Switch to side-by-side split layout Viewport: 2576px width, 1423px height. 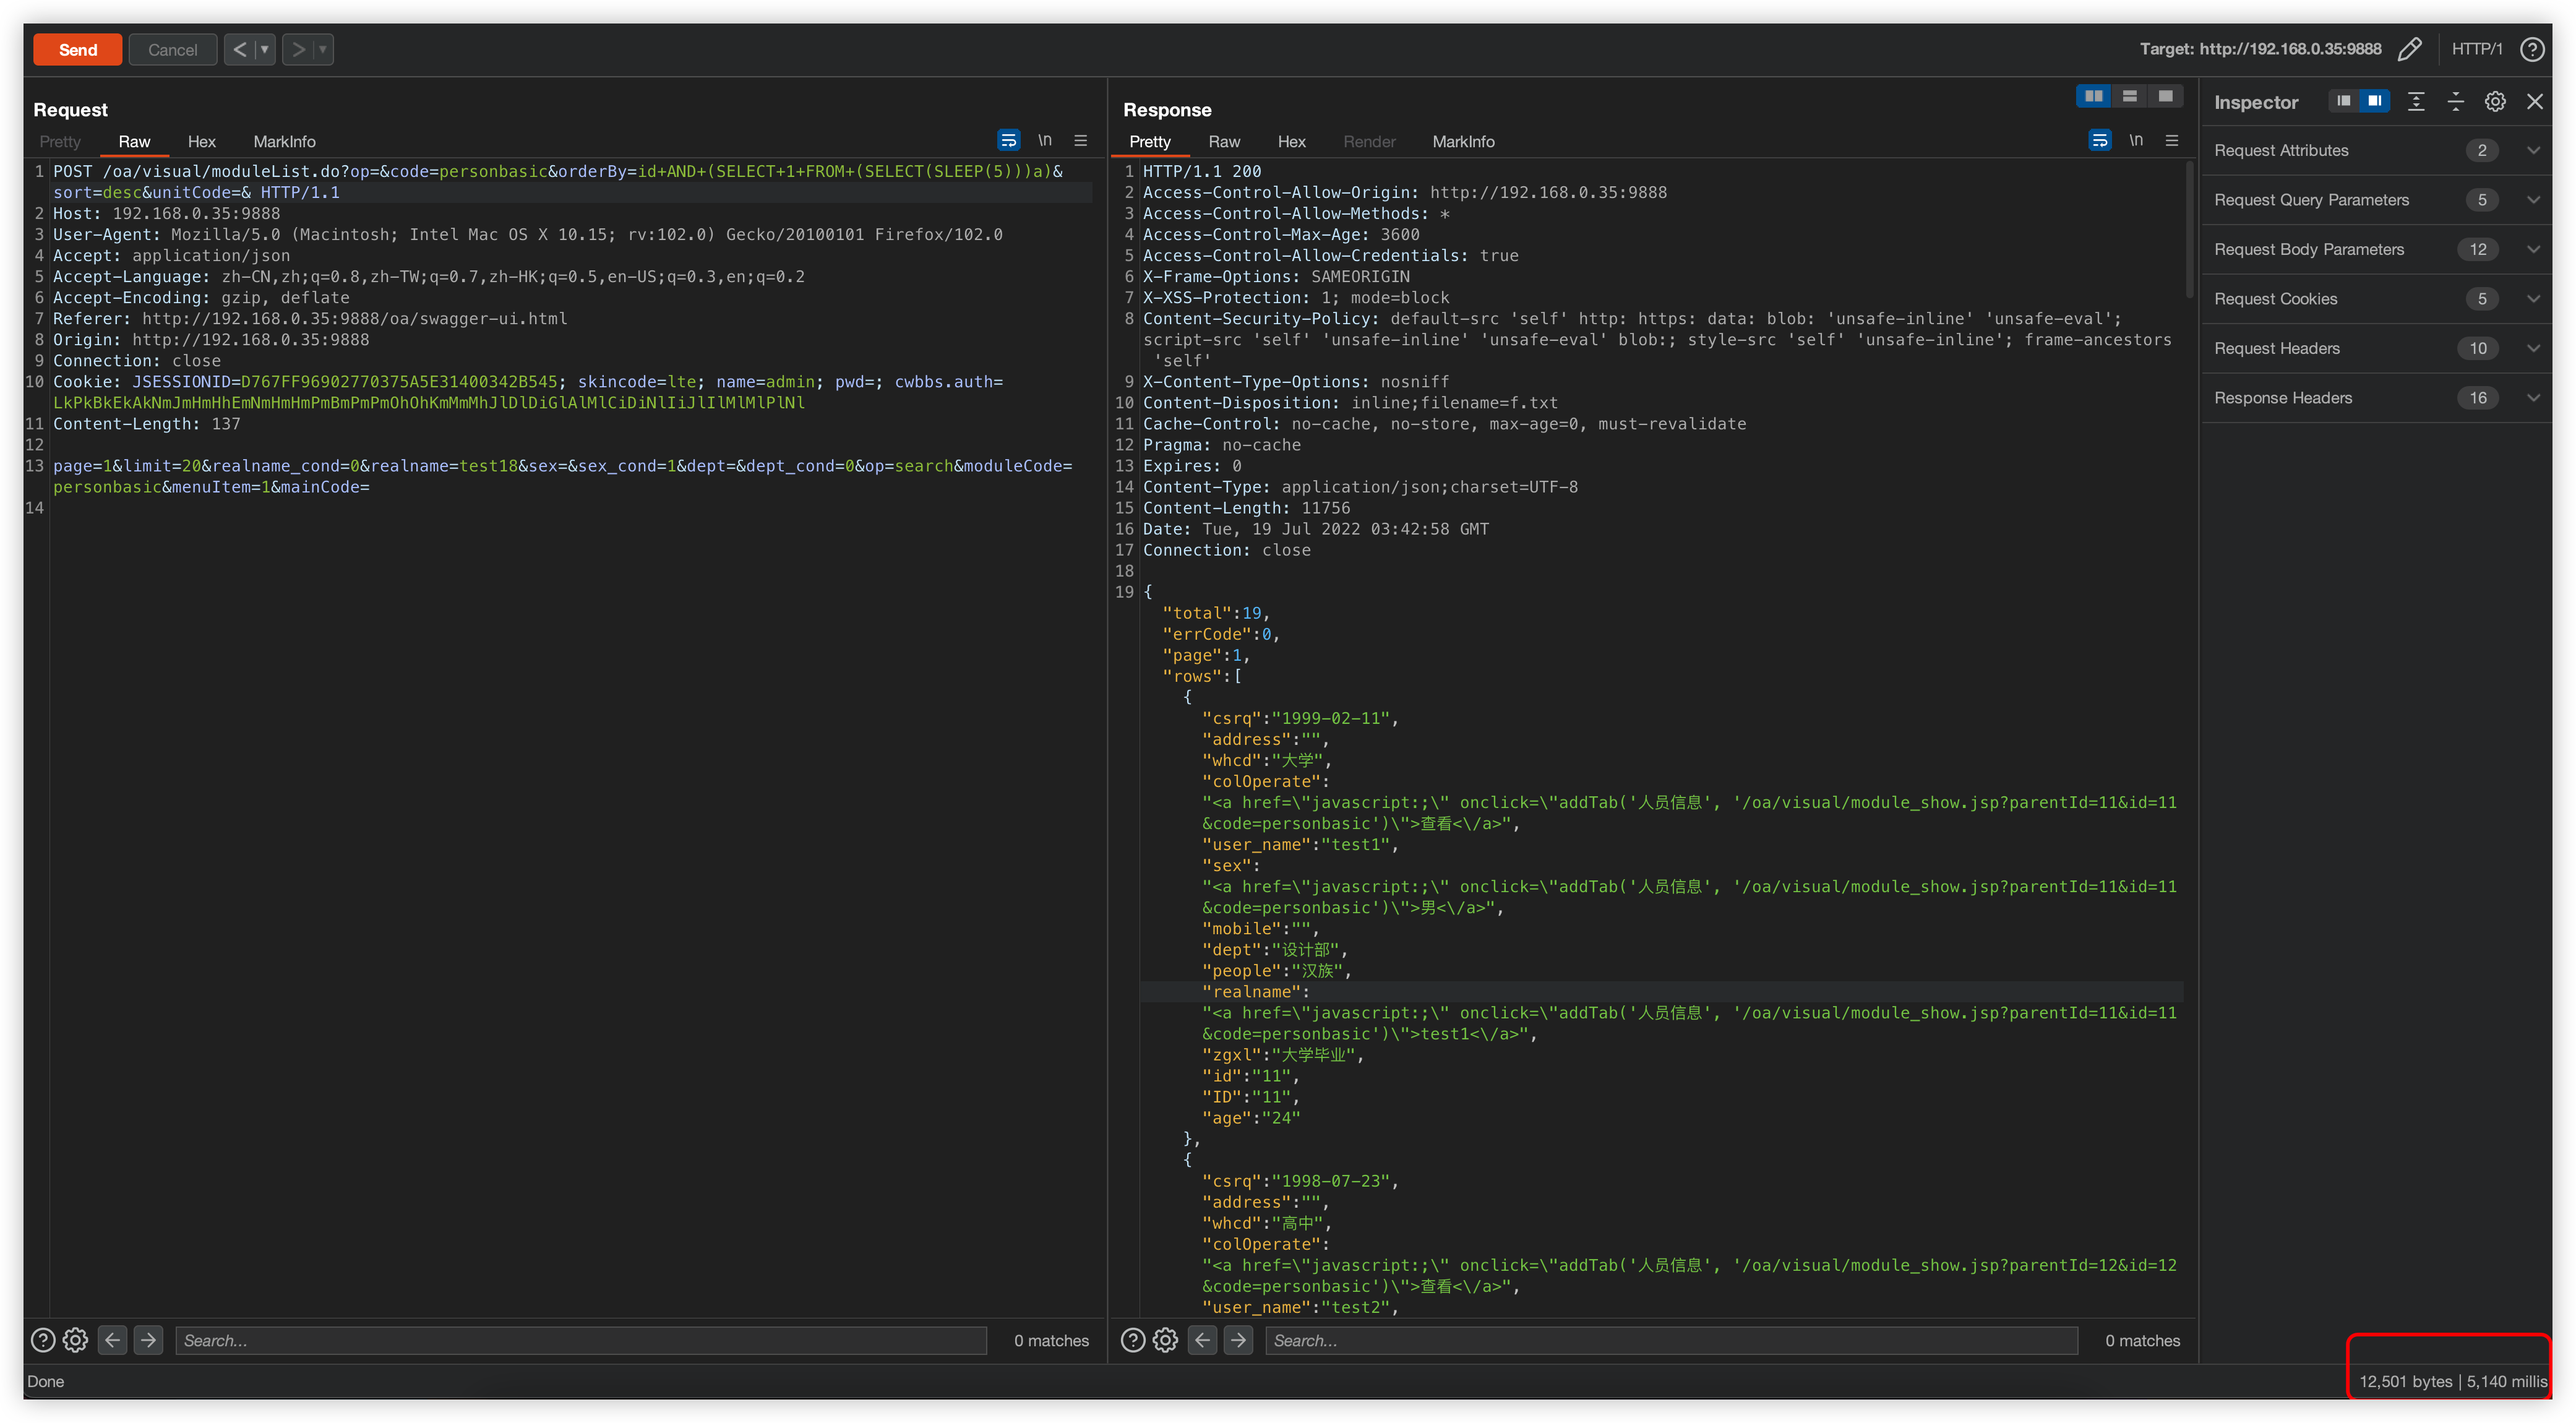pyautogui.click(x=2094, y=96)
